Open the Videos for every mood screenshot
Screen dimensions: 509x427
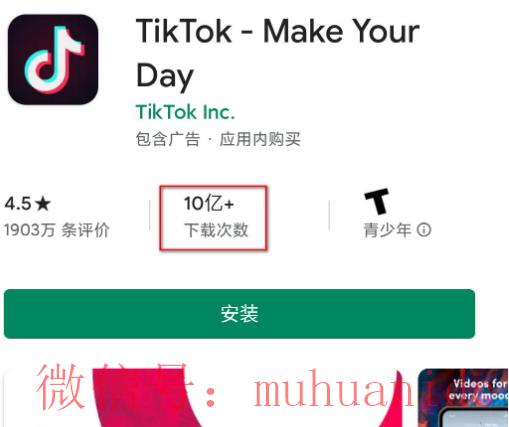[463, 398]
